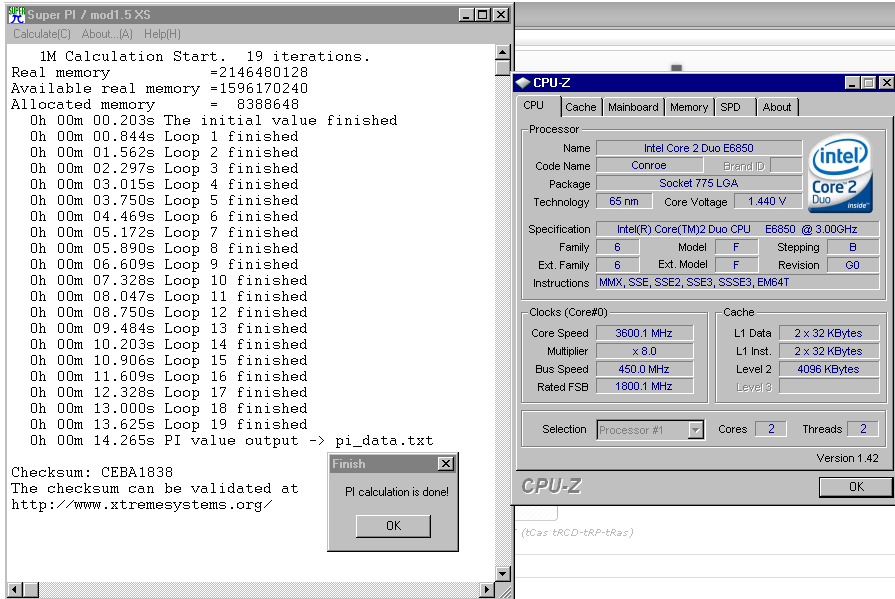This screenshot has height=599, width=895.
Task: Click OK in the Finish dialog
Action: (x=393, y=526)
